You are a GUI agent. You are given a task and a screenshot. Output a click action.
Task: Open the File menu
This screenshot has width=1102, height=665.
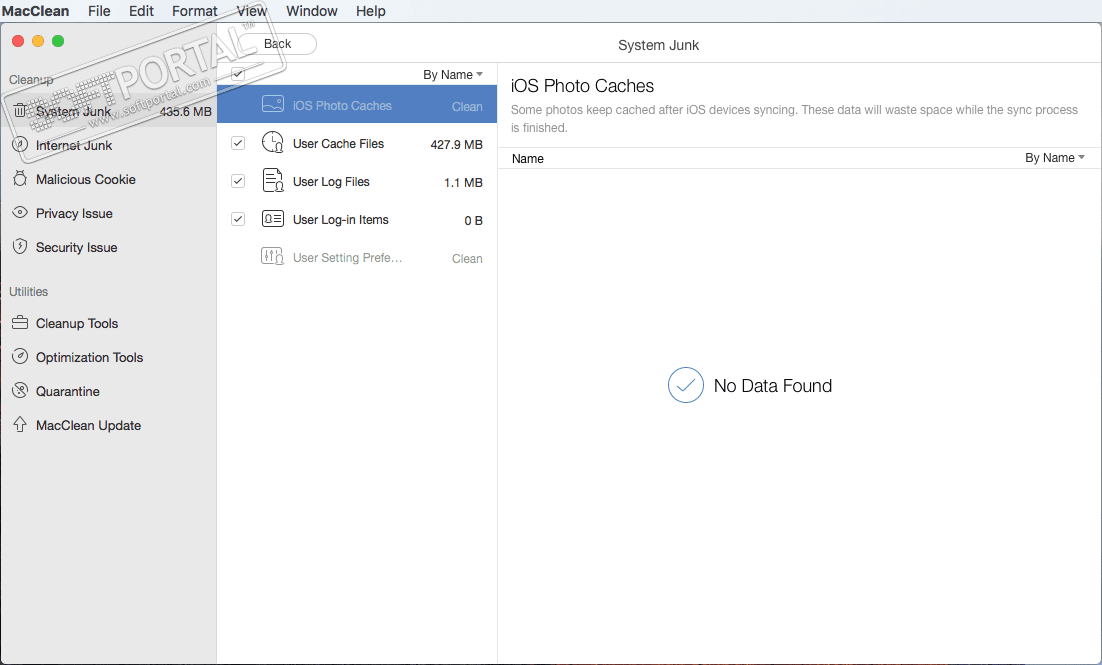99,11
